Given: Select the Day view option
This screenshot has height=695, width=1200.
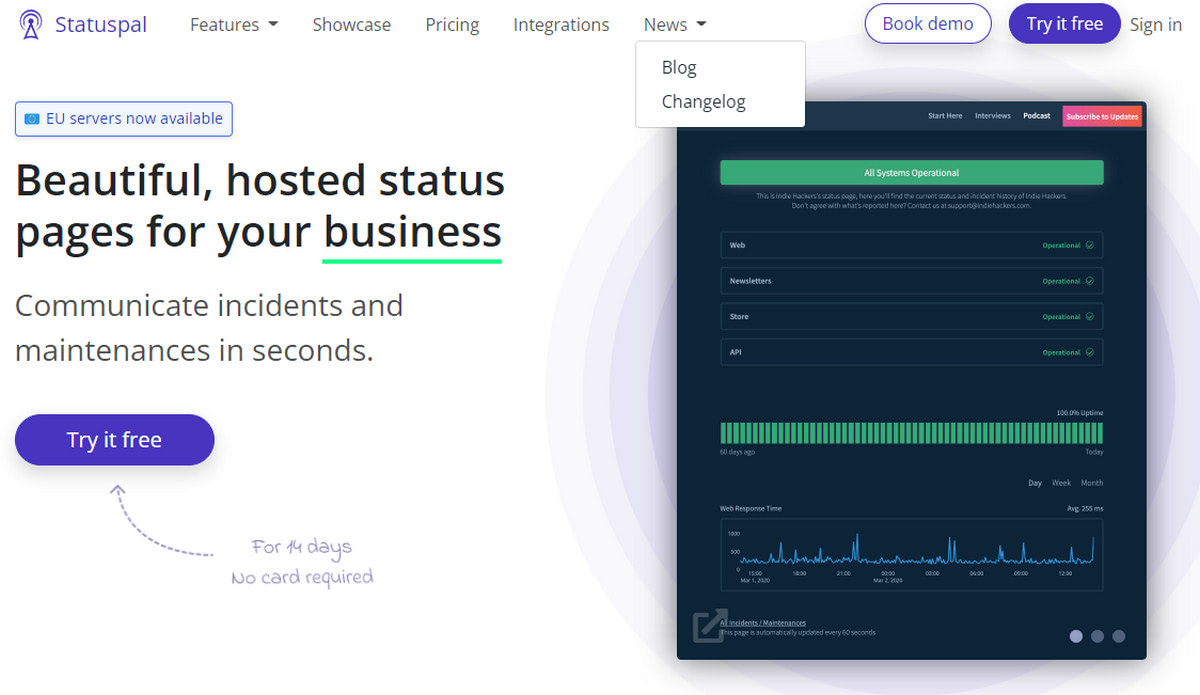Looking at the screenshot, I should click(1034, 483).
